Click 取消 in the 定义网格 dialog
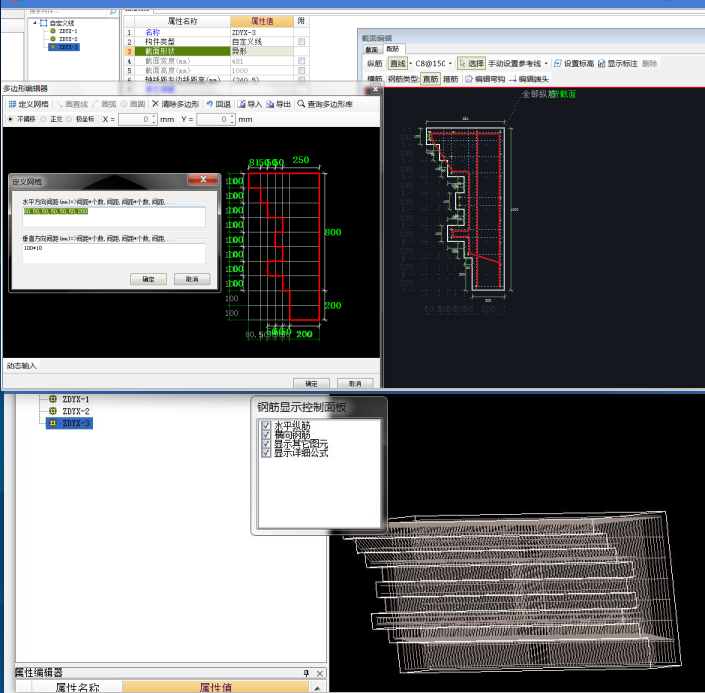This screenshot has height=693, width=705. click(x=192, y=279)
